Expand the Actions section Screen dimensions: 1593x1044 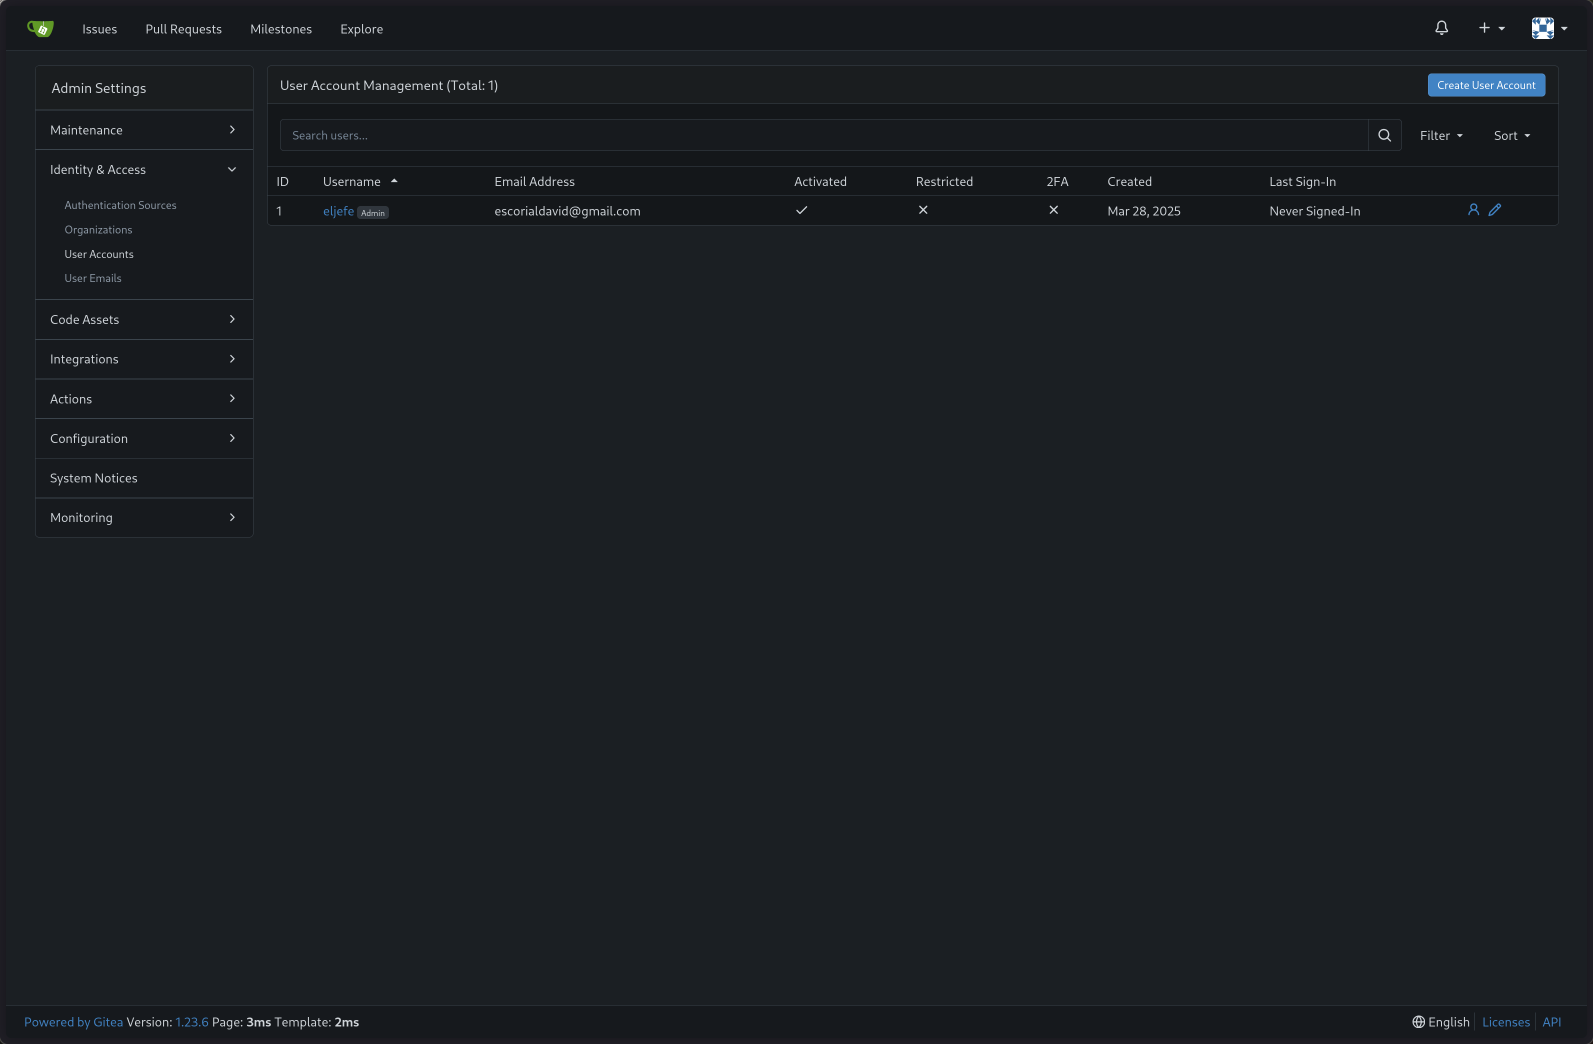(x=144, y=399)
